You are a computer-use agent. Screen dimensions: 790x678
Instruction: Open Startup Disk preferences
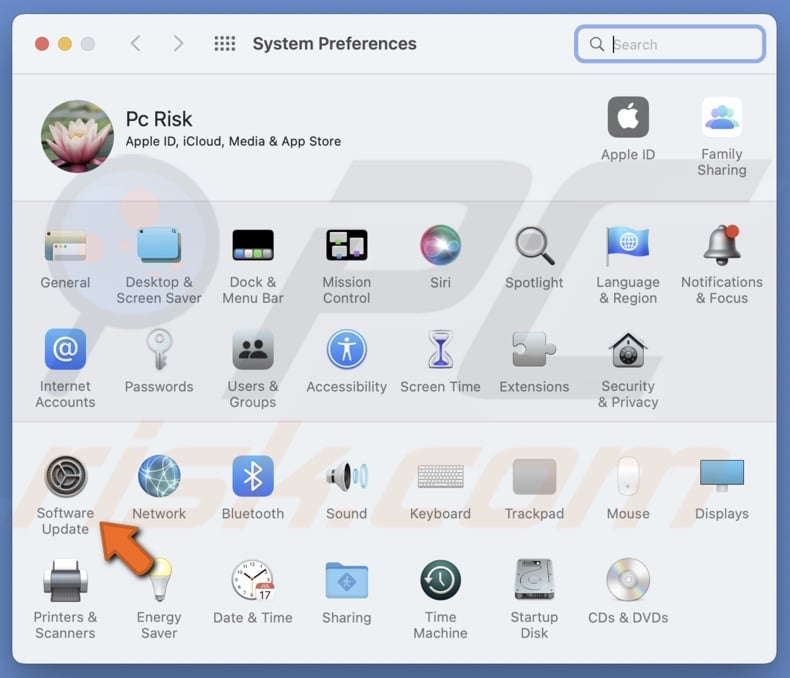[x=534, y=580]
